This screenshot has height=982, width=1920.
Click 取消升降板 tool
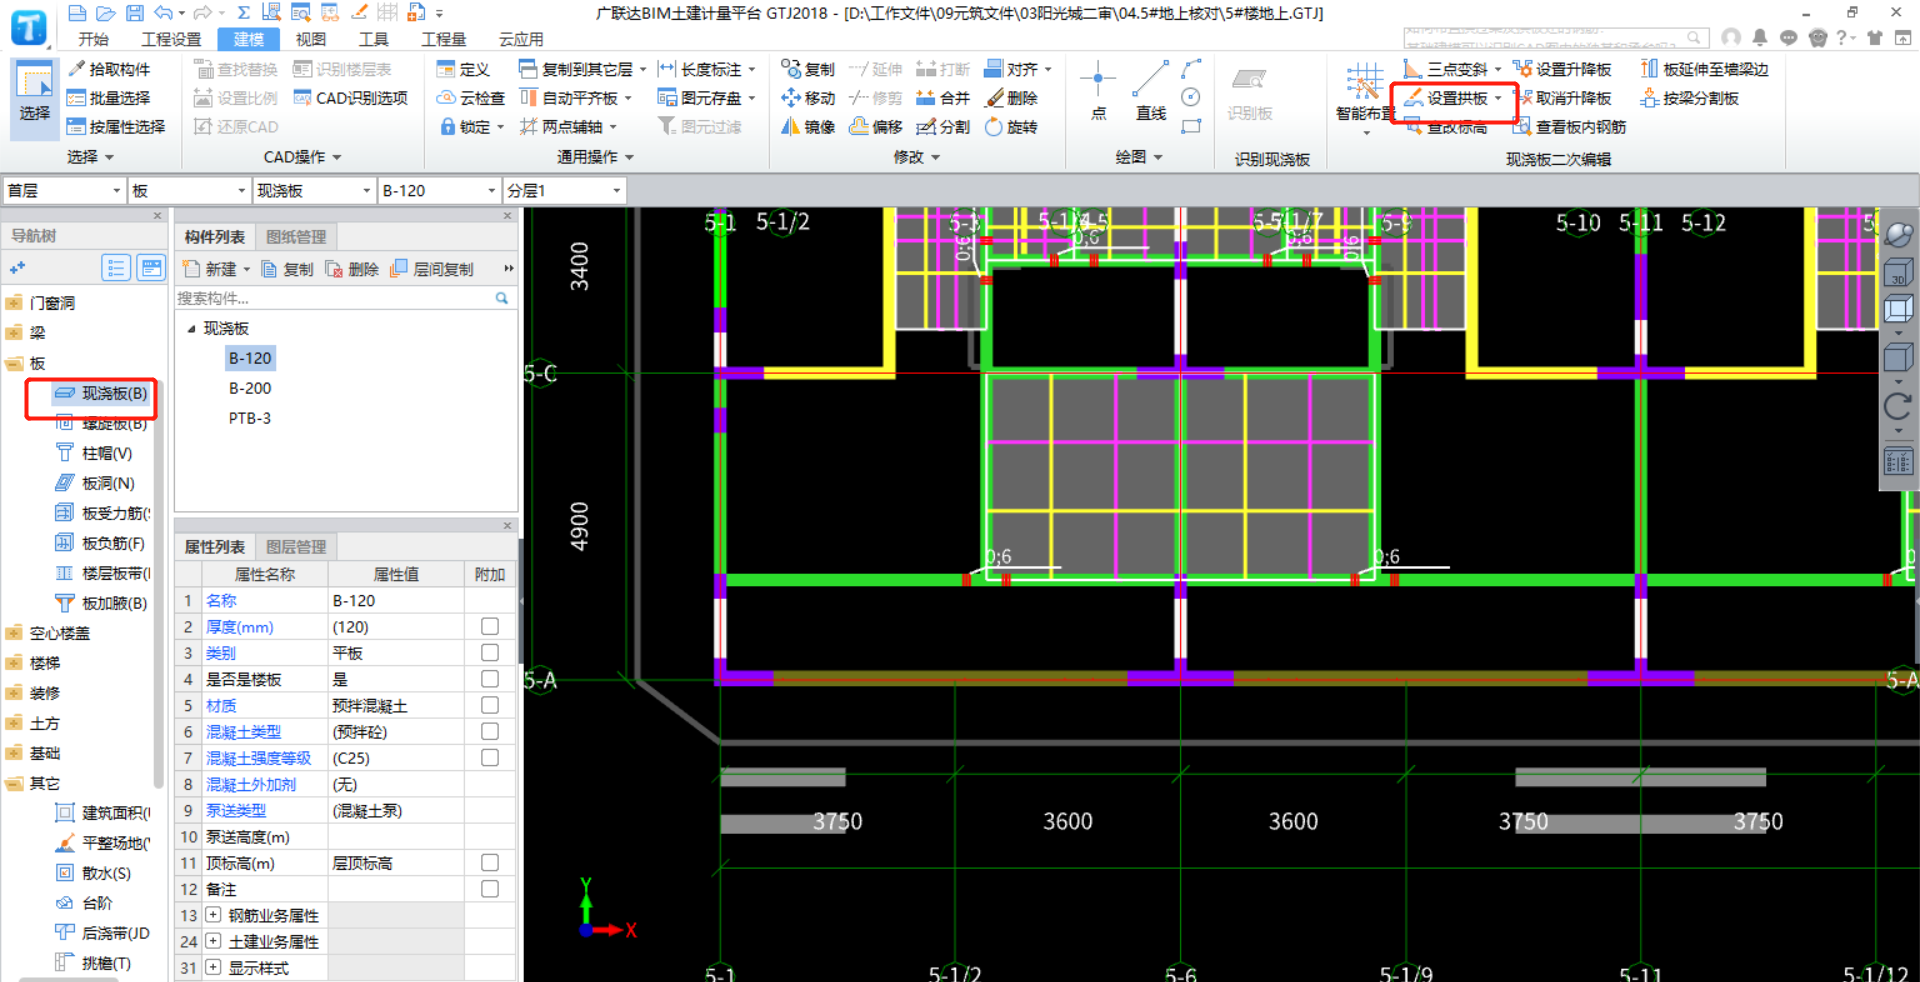coord(1562,98)
